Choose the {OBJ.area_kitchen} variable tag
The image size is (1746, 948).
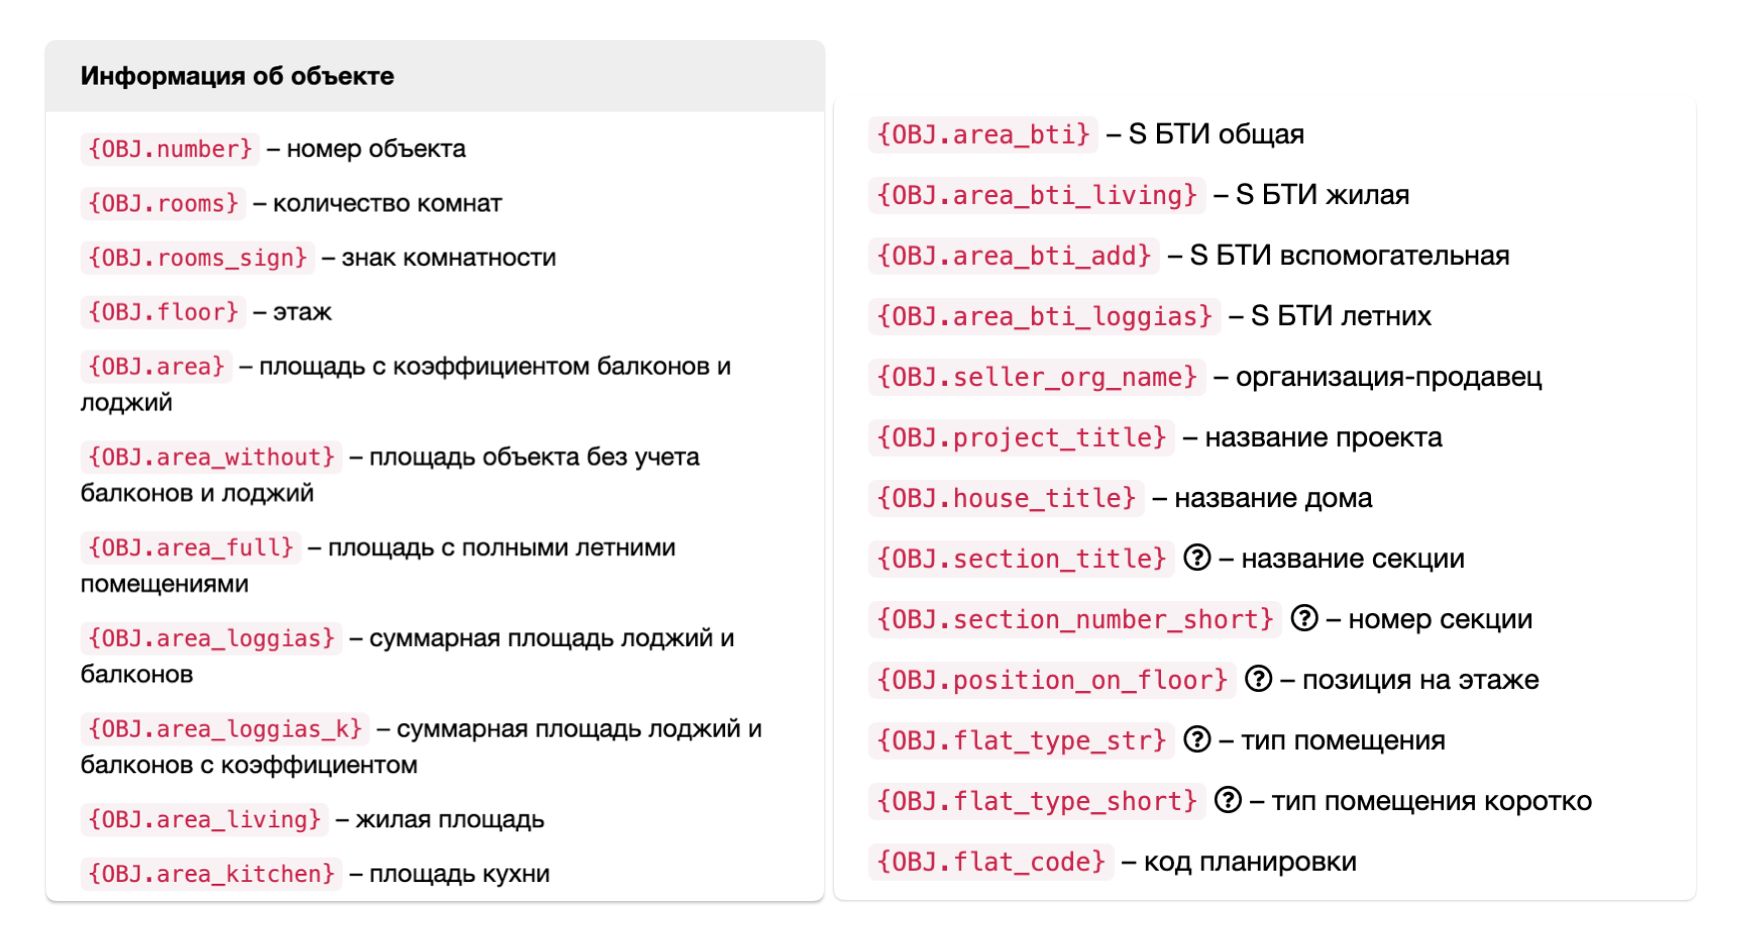[x=211, y=874]
